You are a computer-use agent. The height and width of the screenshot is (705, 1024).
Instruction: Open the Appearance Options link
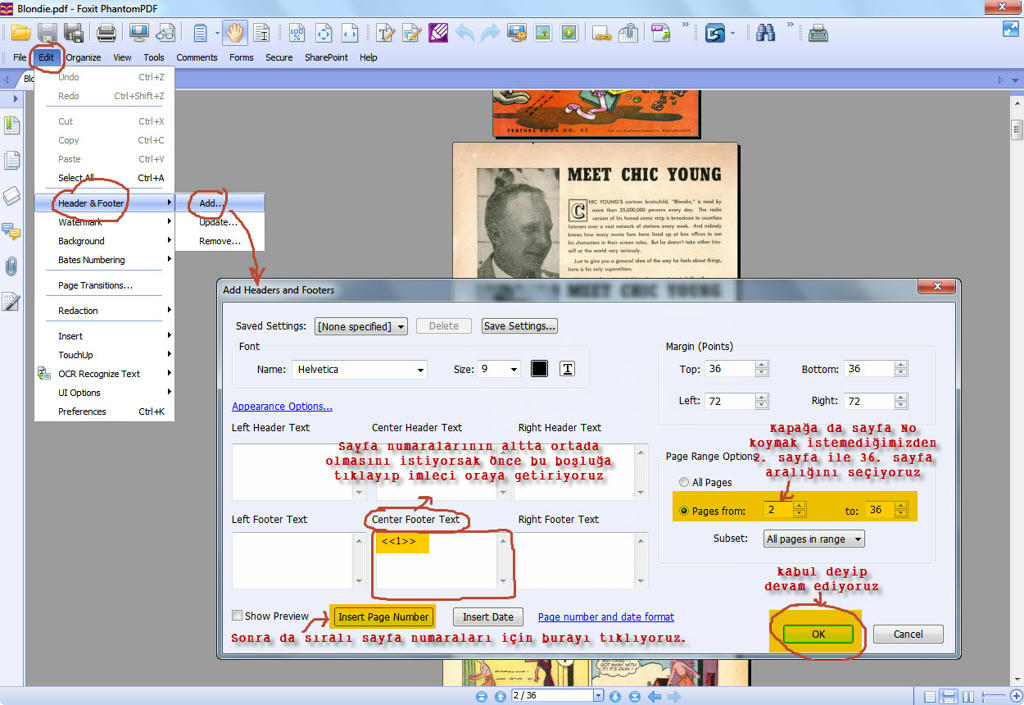282,407
